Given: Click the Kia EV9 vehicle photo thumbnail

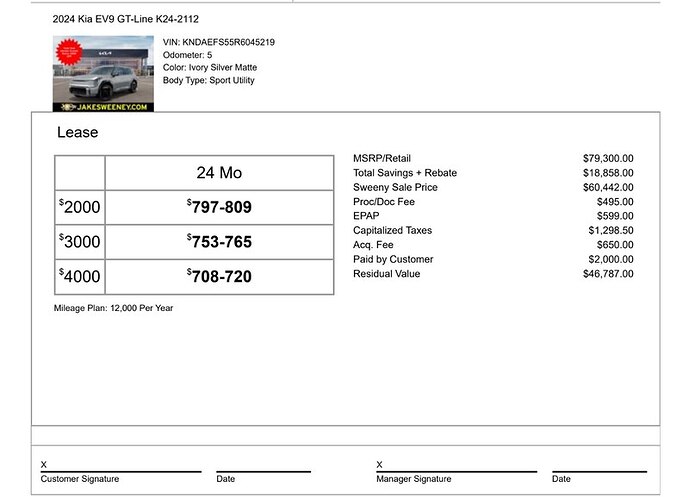Looking at the screenshot, I should [x=103, y=73].
